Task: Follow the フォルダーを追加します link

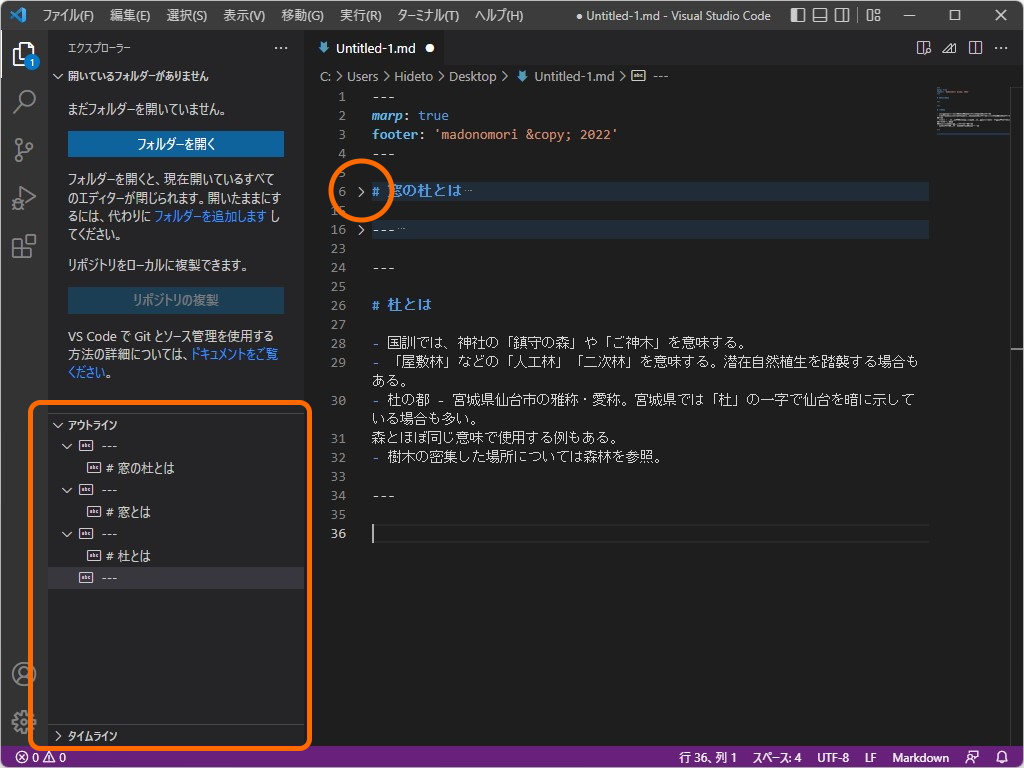Action: tap(210, 216)
